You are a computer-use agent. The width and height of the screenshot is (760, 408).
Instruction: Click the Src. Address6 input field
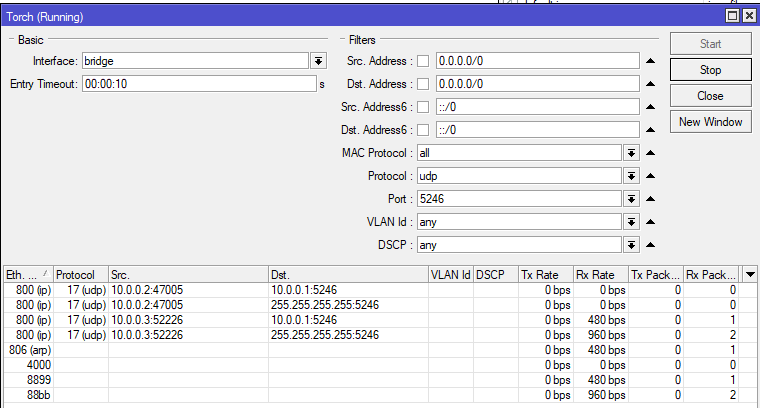[x=538, y=107]
